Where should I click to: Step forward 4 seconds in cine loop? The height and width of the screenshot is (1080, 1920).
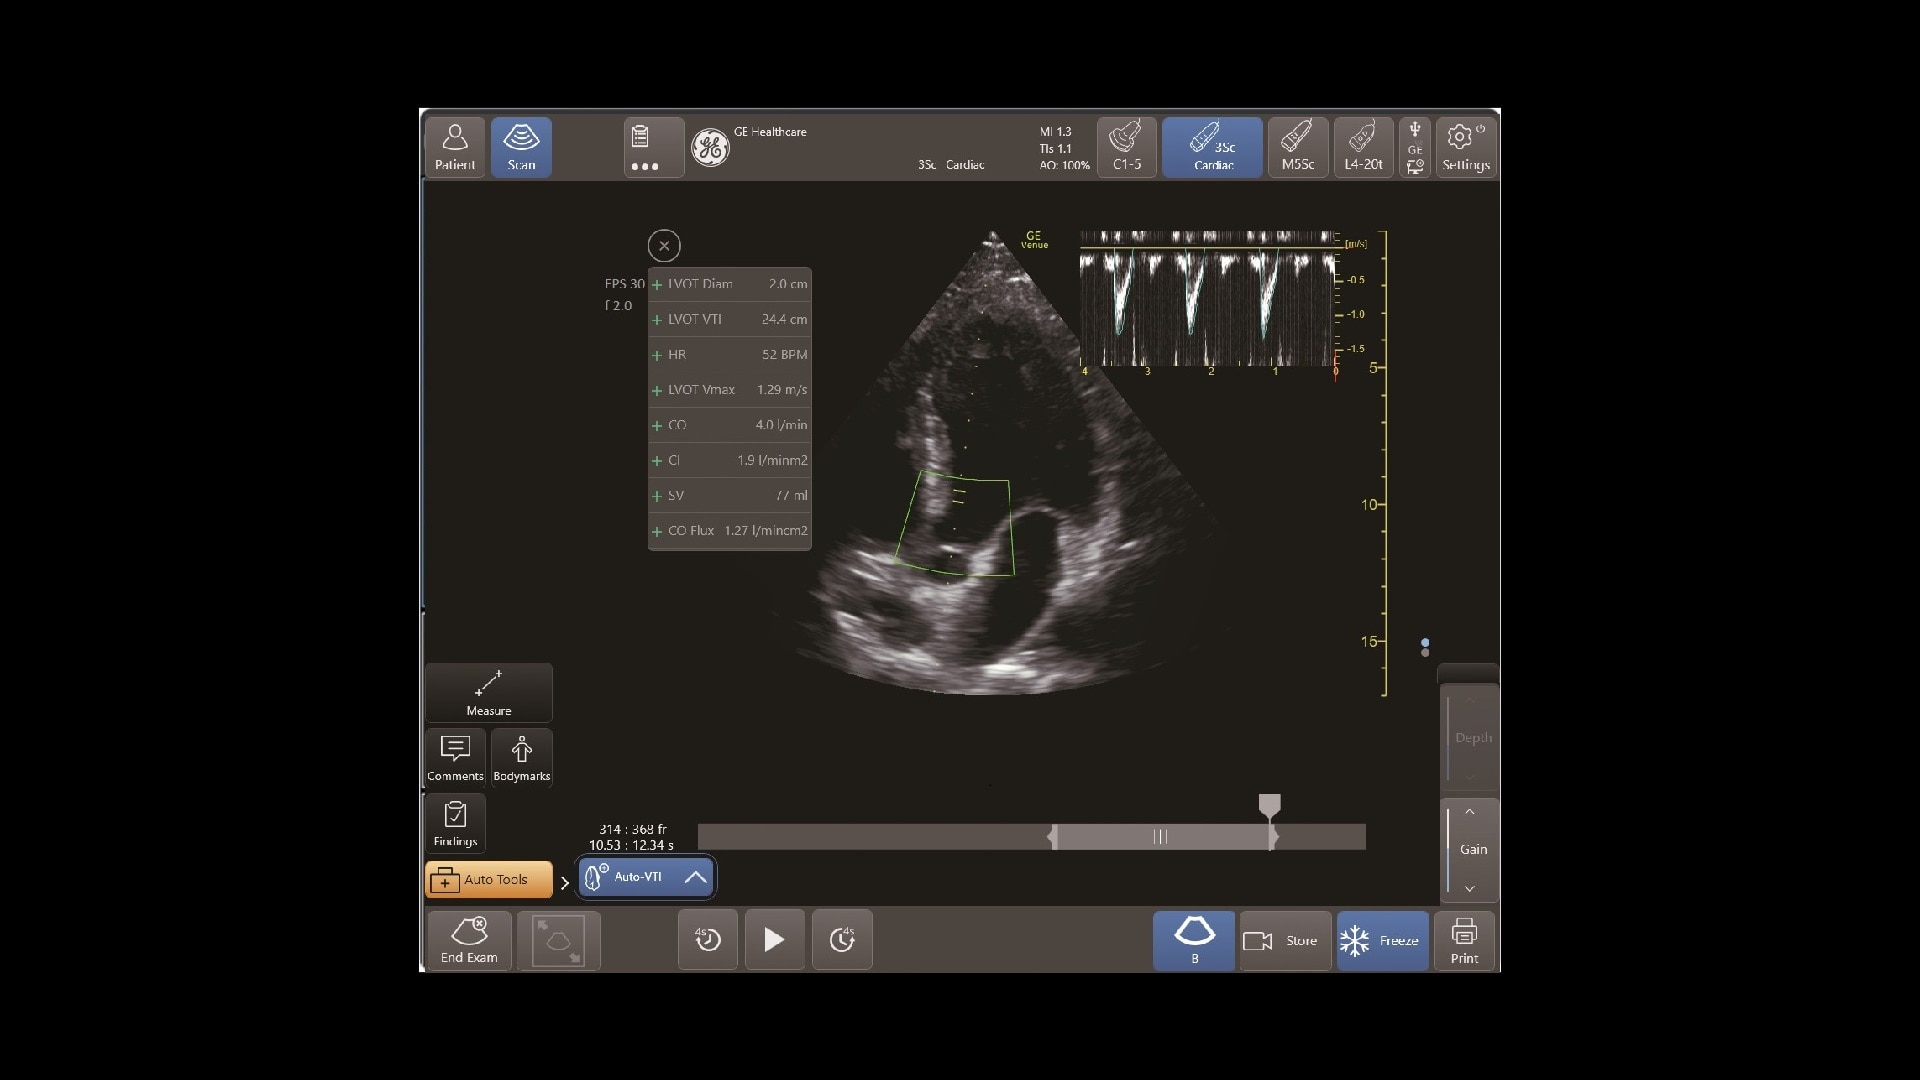pyautogui.click(x=842, y=940)
